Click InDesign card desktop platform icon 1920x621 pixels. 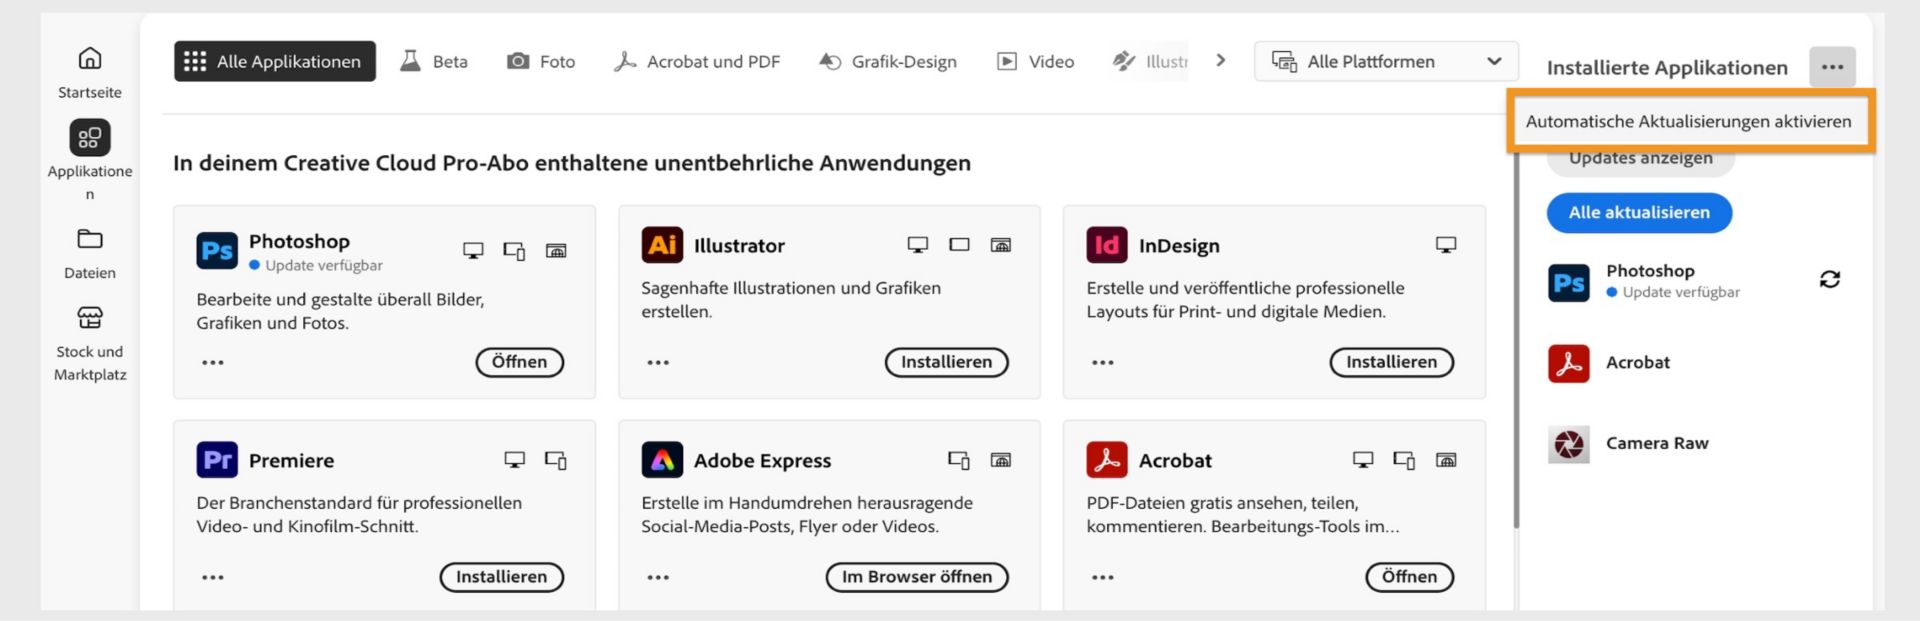(1446, 245)
